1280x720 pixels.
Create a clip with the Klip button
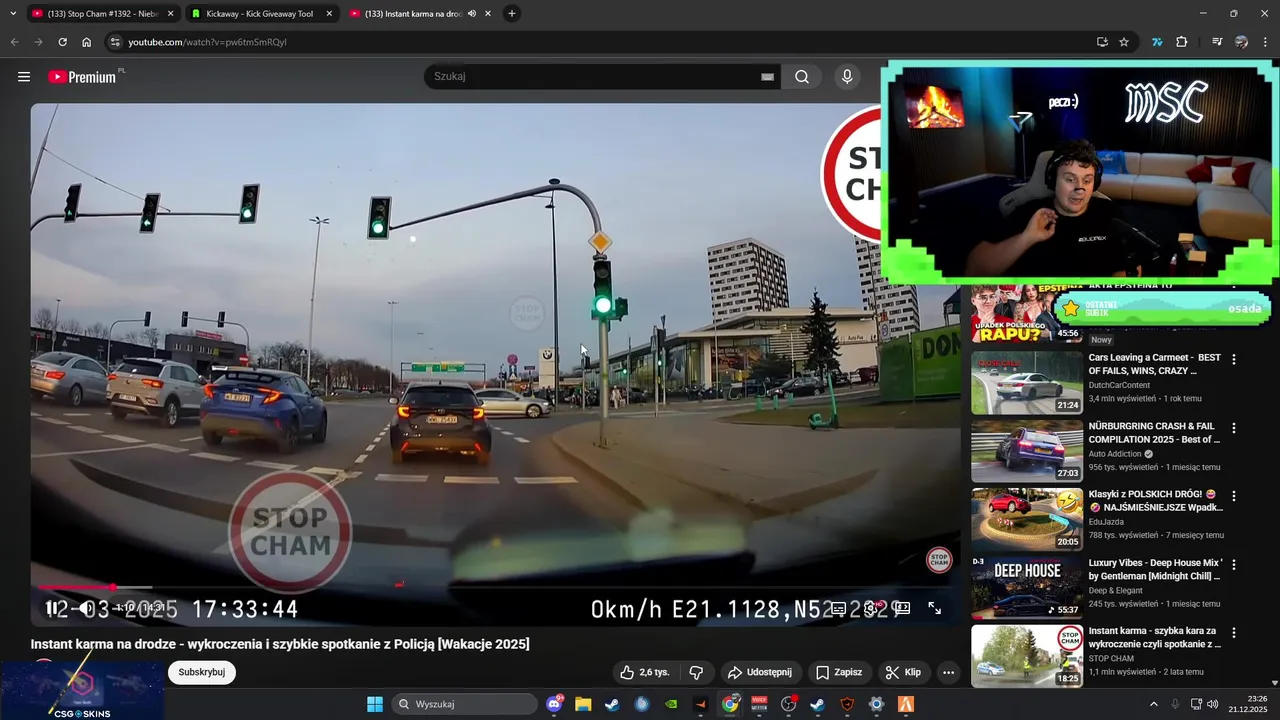click(x=903, y=673)
